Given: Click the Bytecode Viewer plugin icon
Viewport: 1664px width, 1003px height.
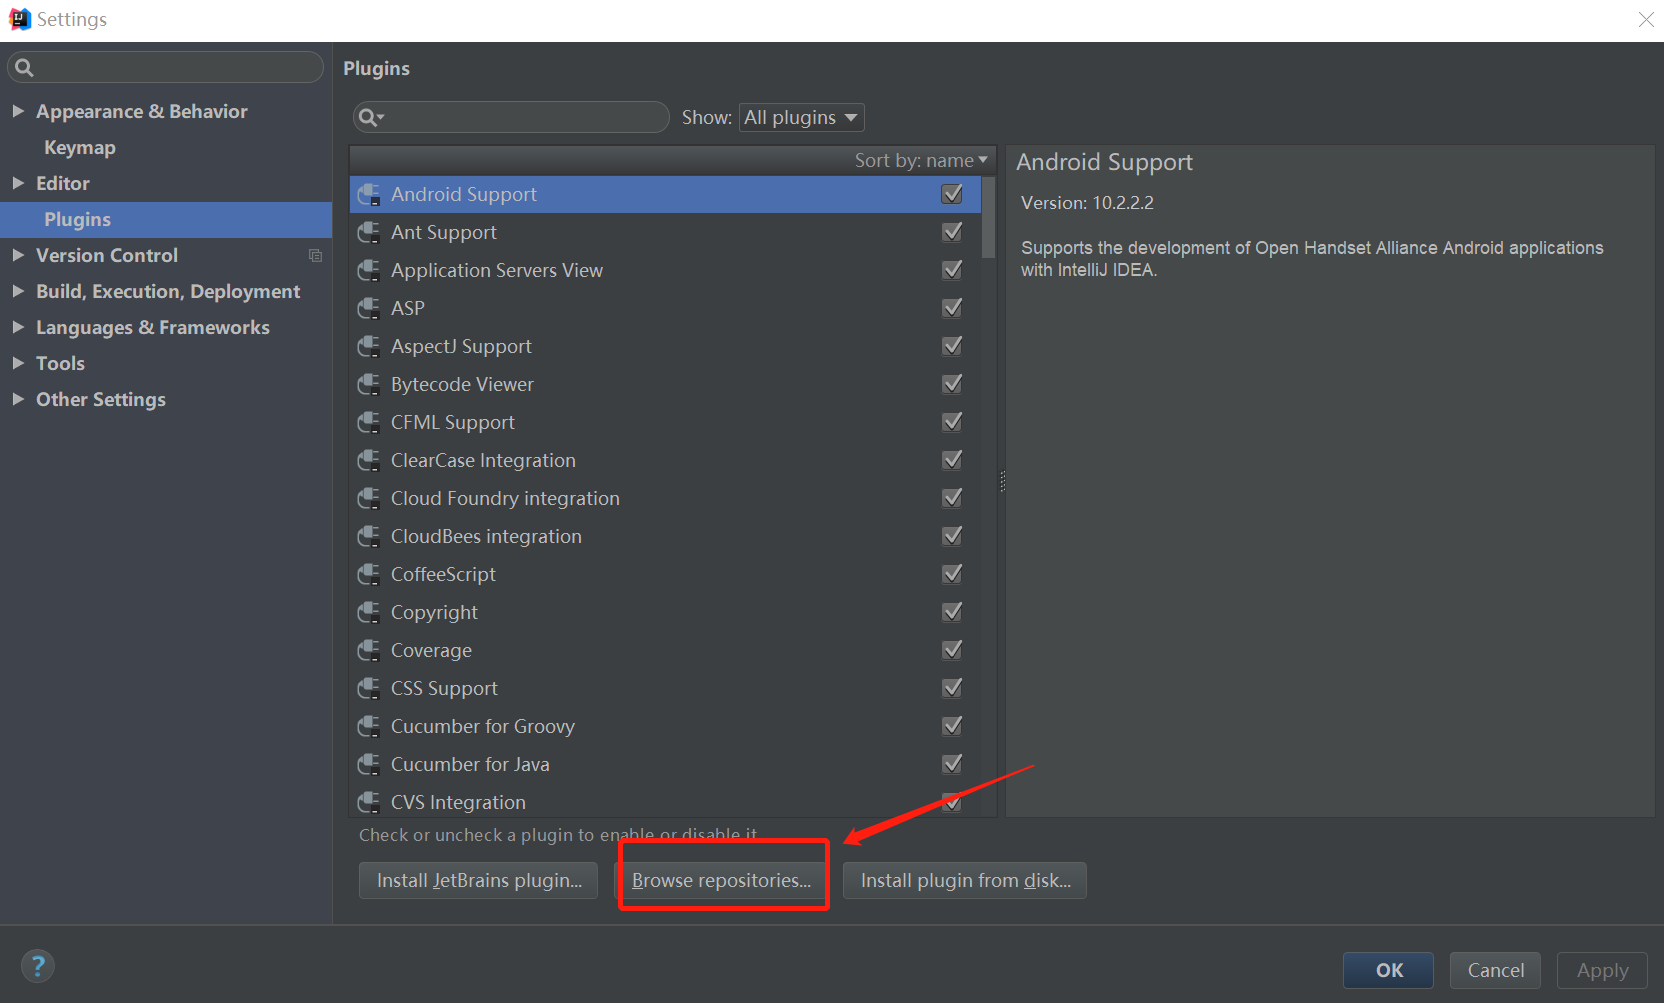Looking at the screenshot, I should coord(369,384).
